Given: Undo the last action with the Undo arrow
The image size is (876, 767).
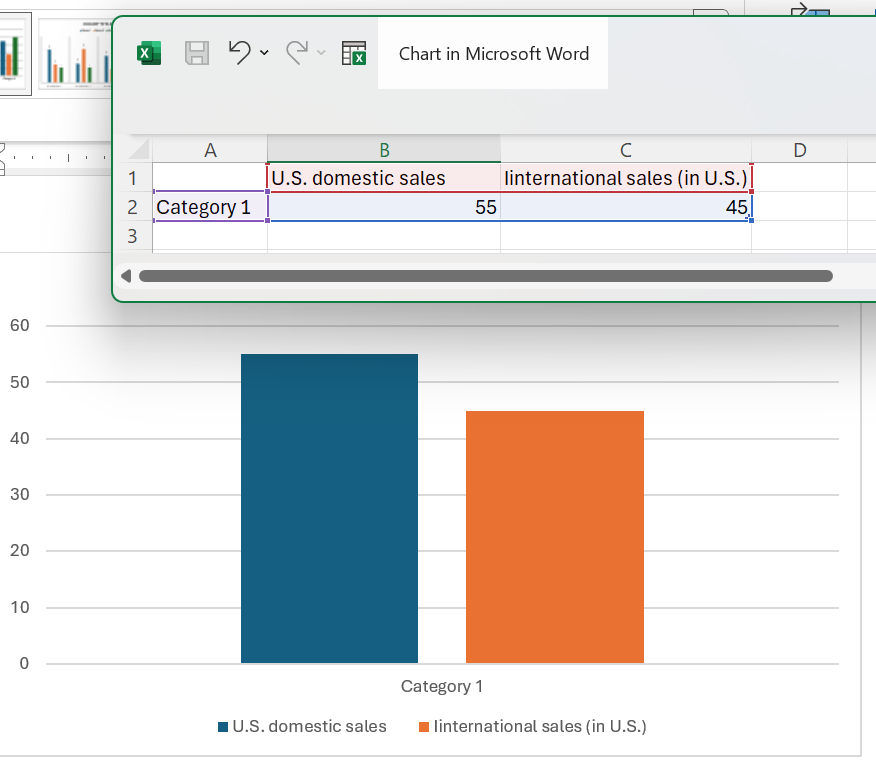Looking at the screenshot, I should click(240, 53).
